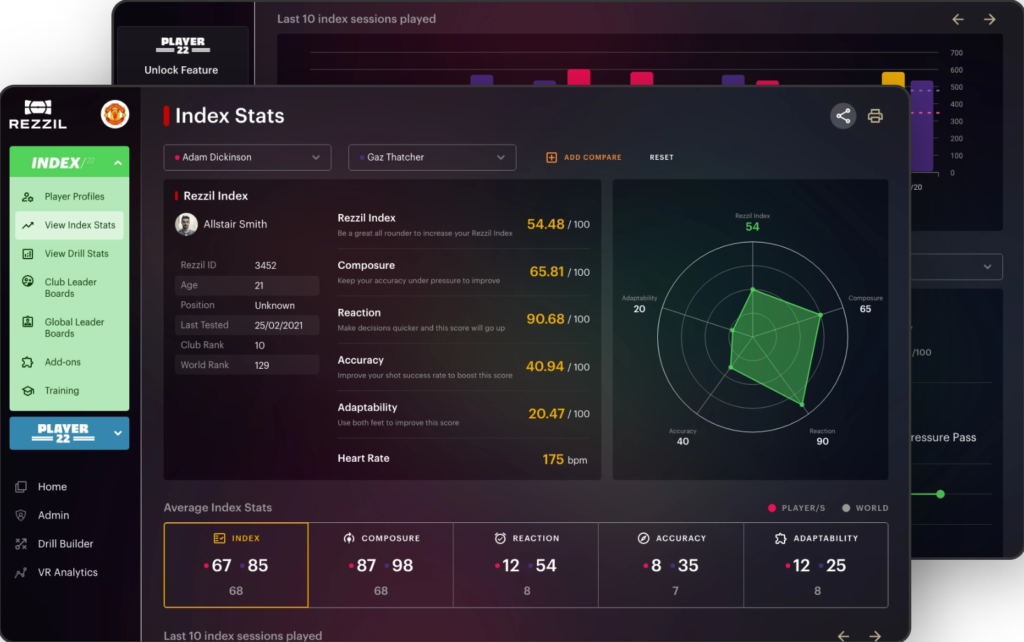Click the radar chart Composure point
The image size is (1024, 642).
click(x=820, y=315)
